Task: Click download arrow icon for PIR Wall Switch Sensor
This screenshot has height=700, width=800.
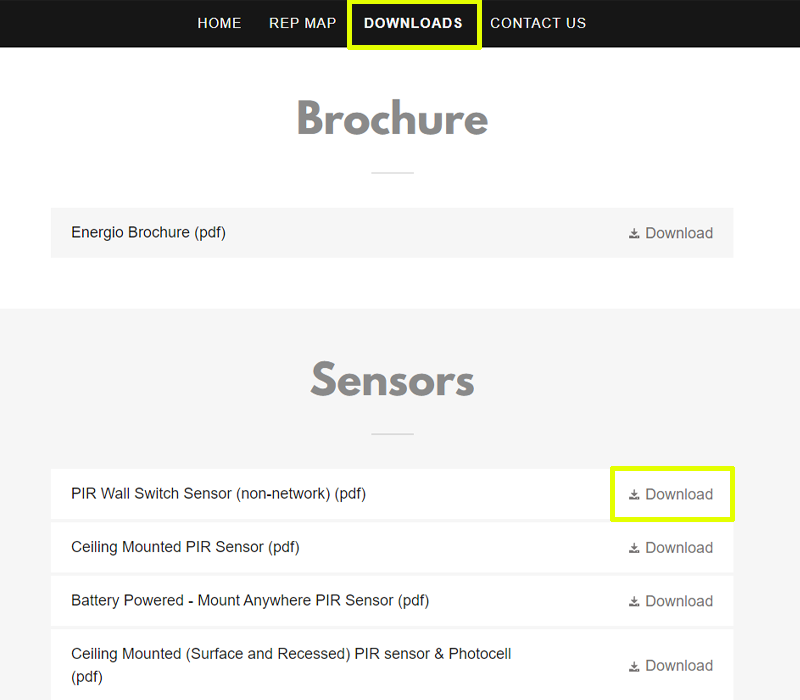Action: tap(634, 495)
